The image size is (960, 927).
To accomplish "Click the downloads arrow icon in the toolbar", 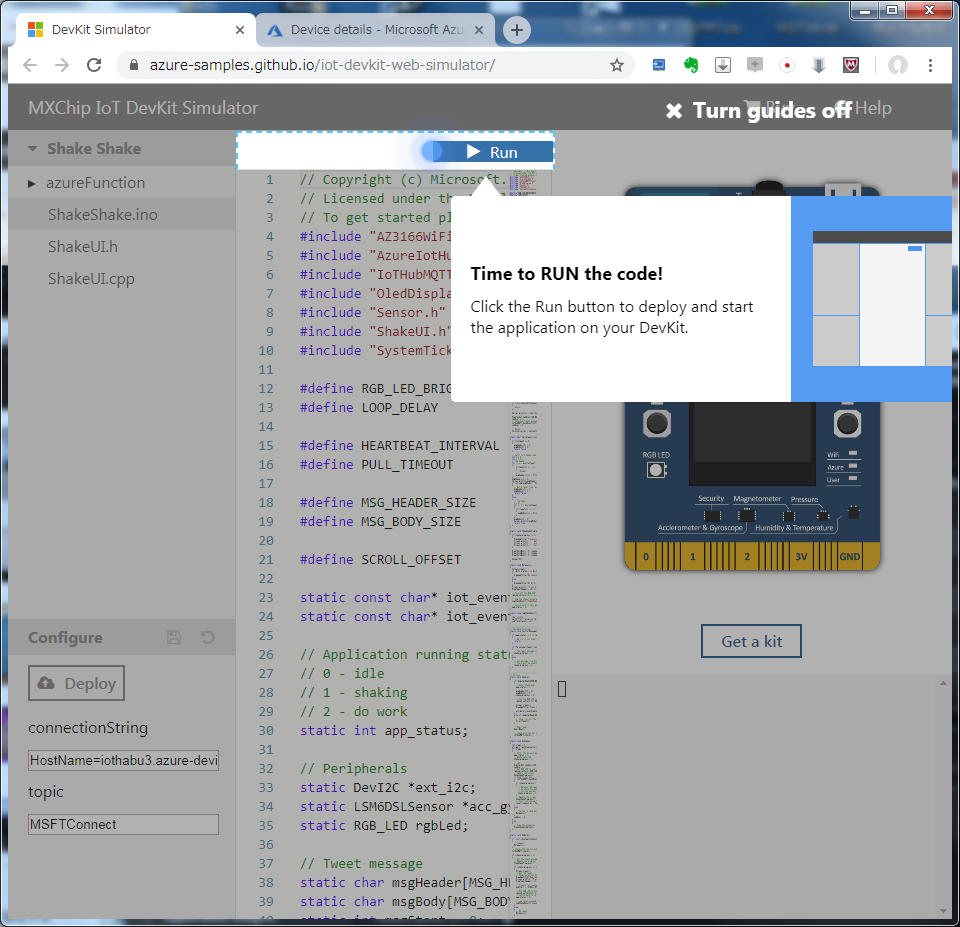I will click(x=722, y=64).
